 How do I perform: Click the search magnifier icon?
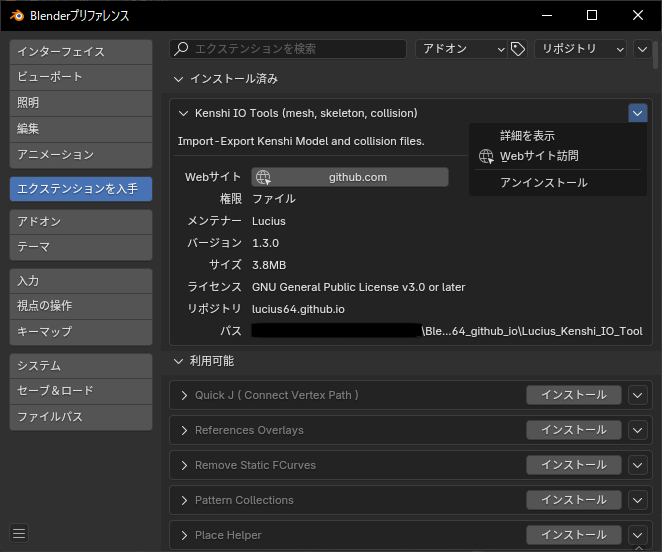click(182, 49)
